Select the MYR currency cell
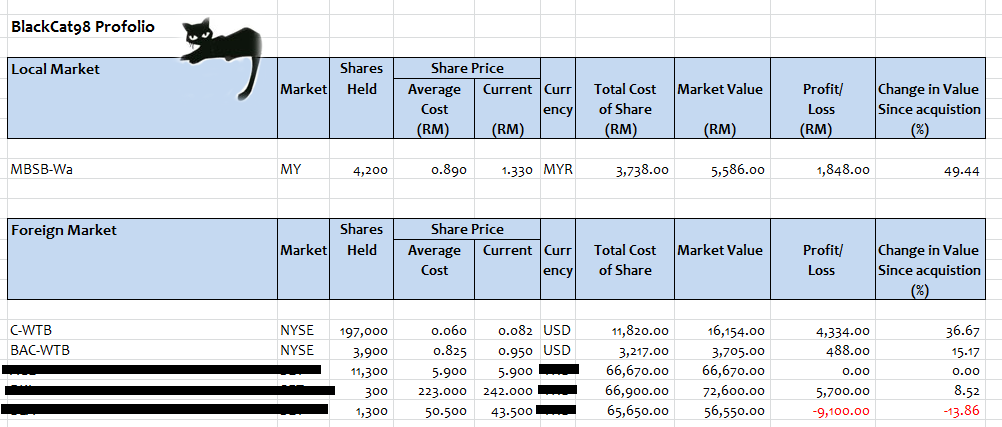1002x427 pixels. (x=557, y=170)
